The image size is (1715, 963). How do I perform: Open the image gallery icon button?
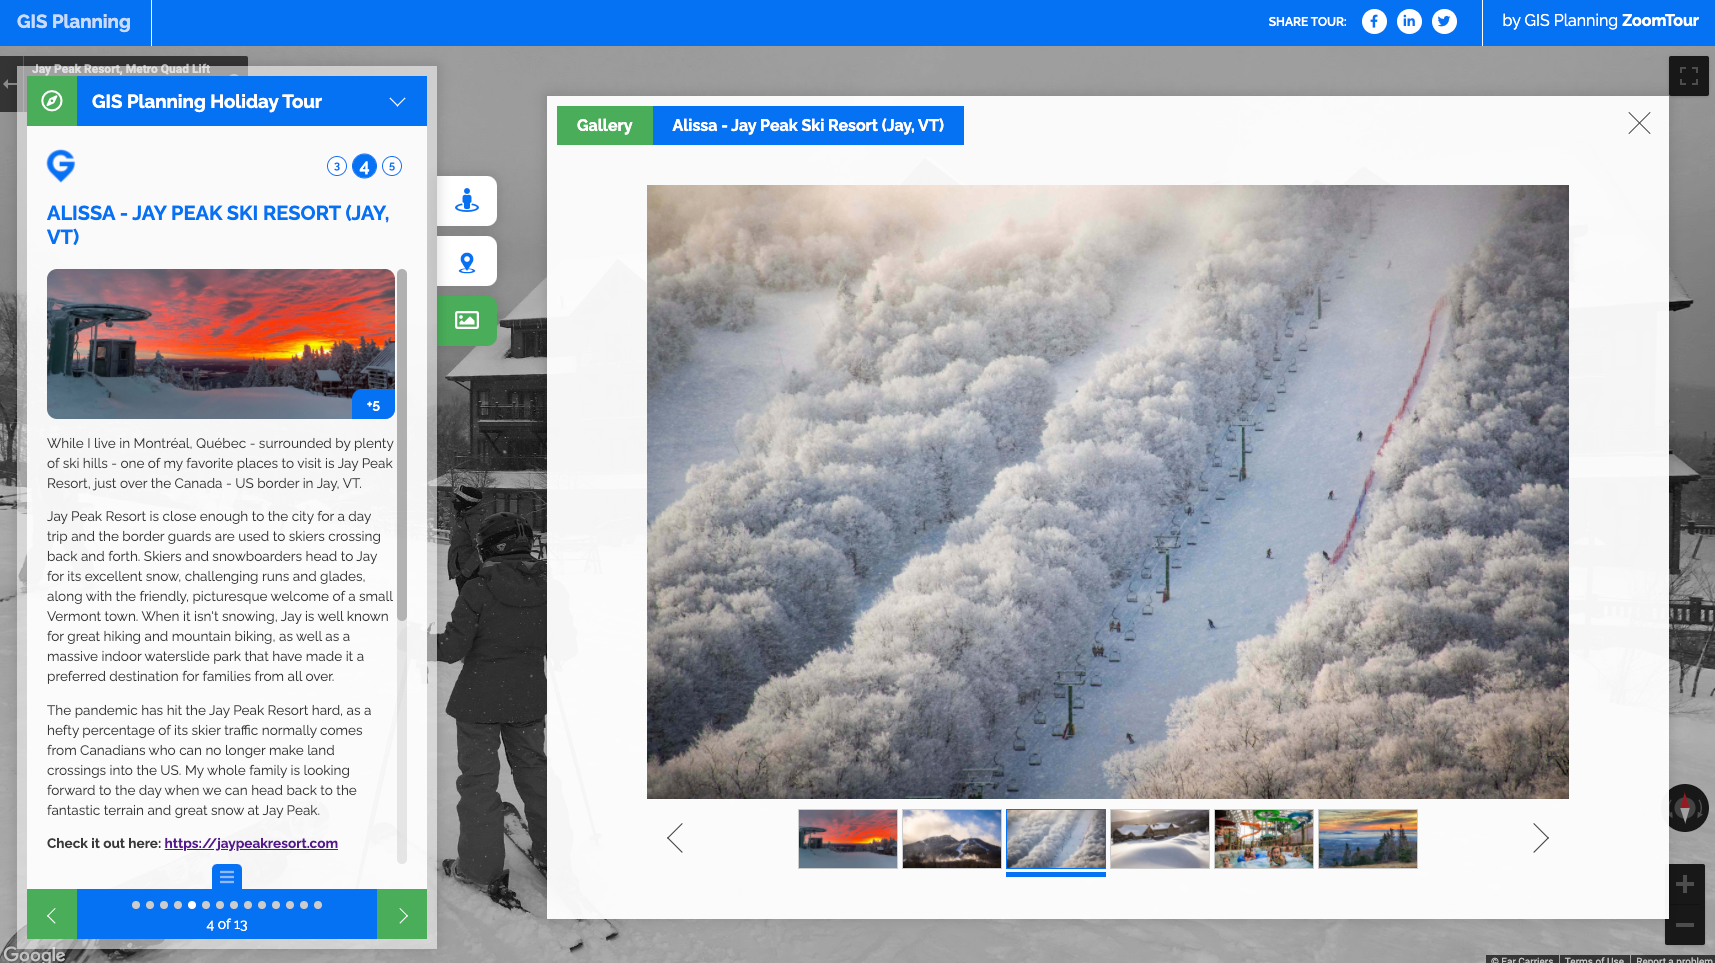coord(467,320)
